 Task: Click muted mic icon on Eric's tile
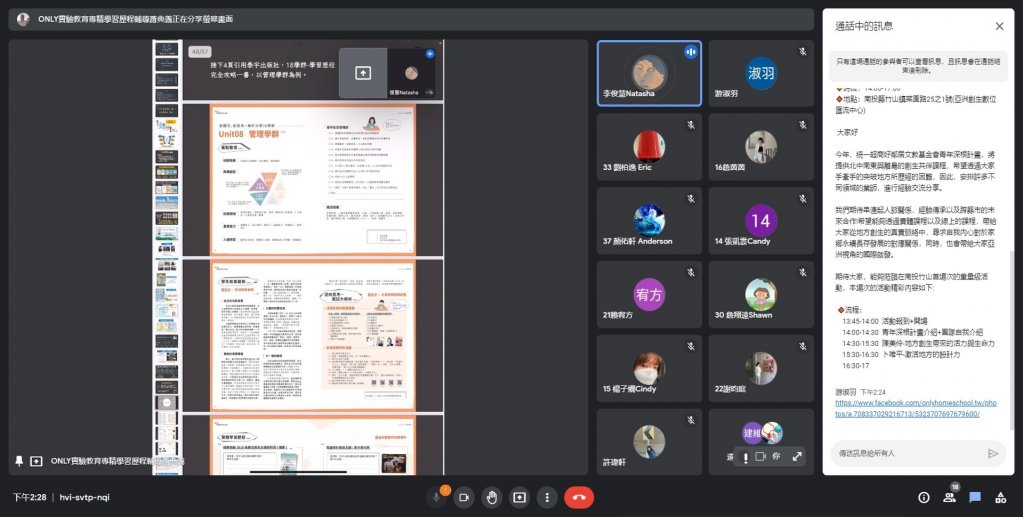point(691,125)
